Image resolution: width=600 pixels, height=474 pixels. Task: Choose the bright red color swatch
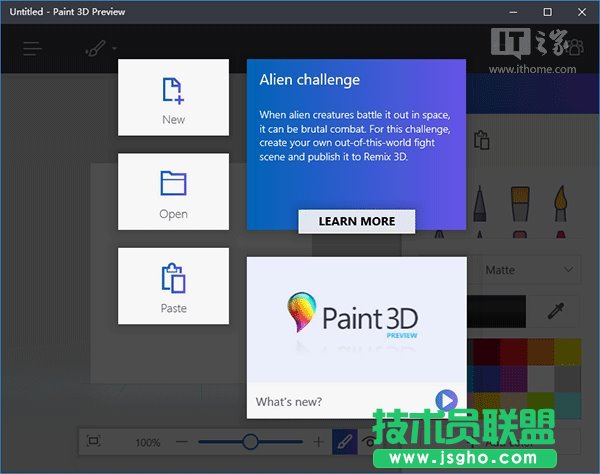[514, 352]
